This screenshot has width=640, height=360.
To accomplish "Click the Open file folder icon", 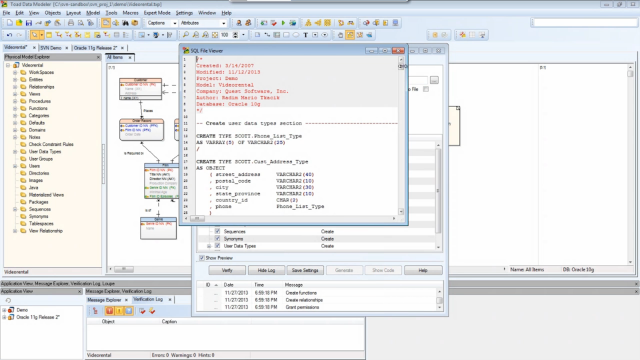I will [x=19, y=23].
